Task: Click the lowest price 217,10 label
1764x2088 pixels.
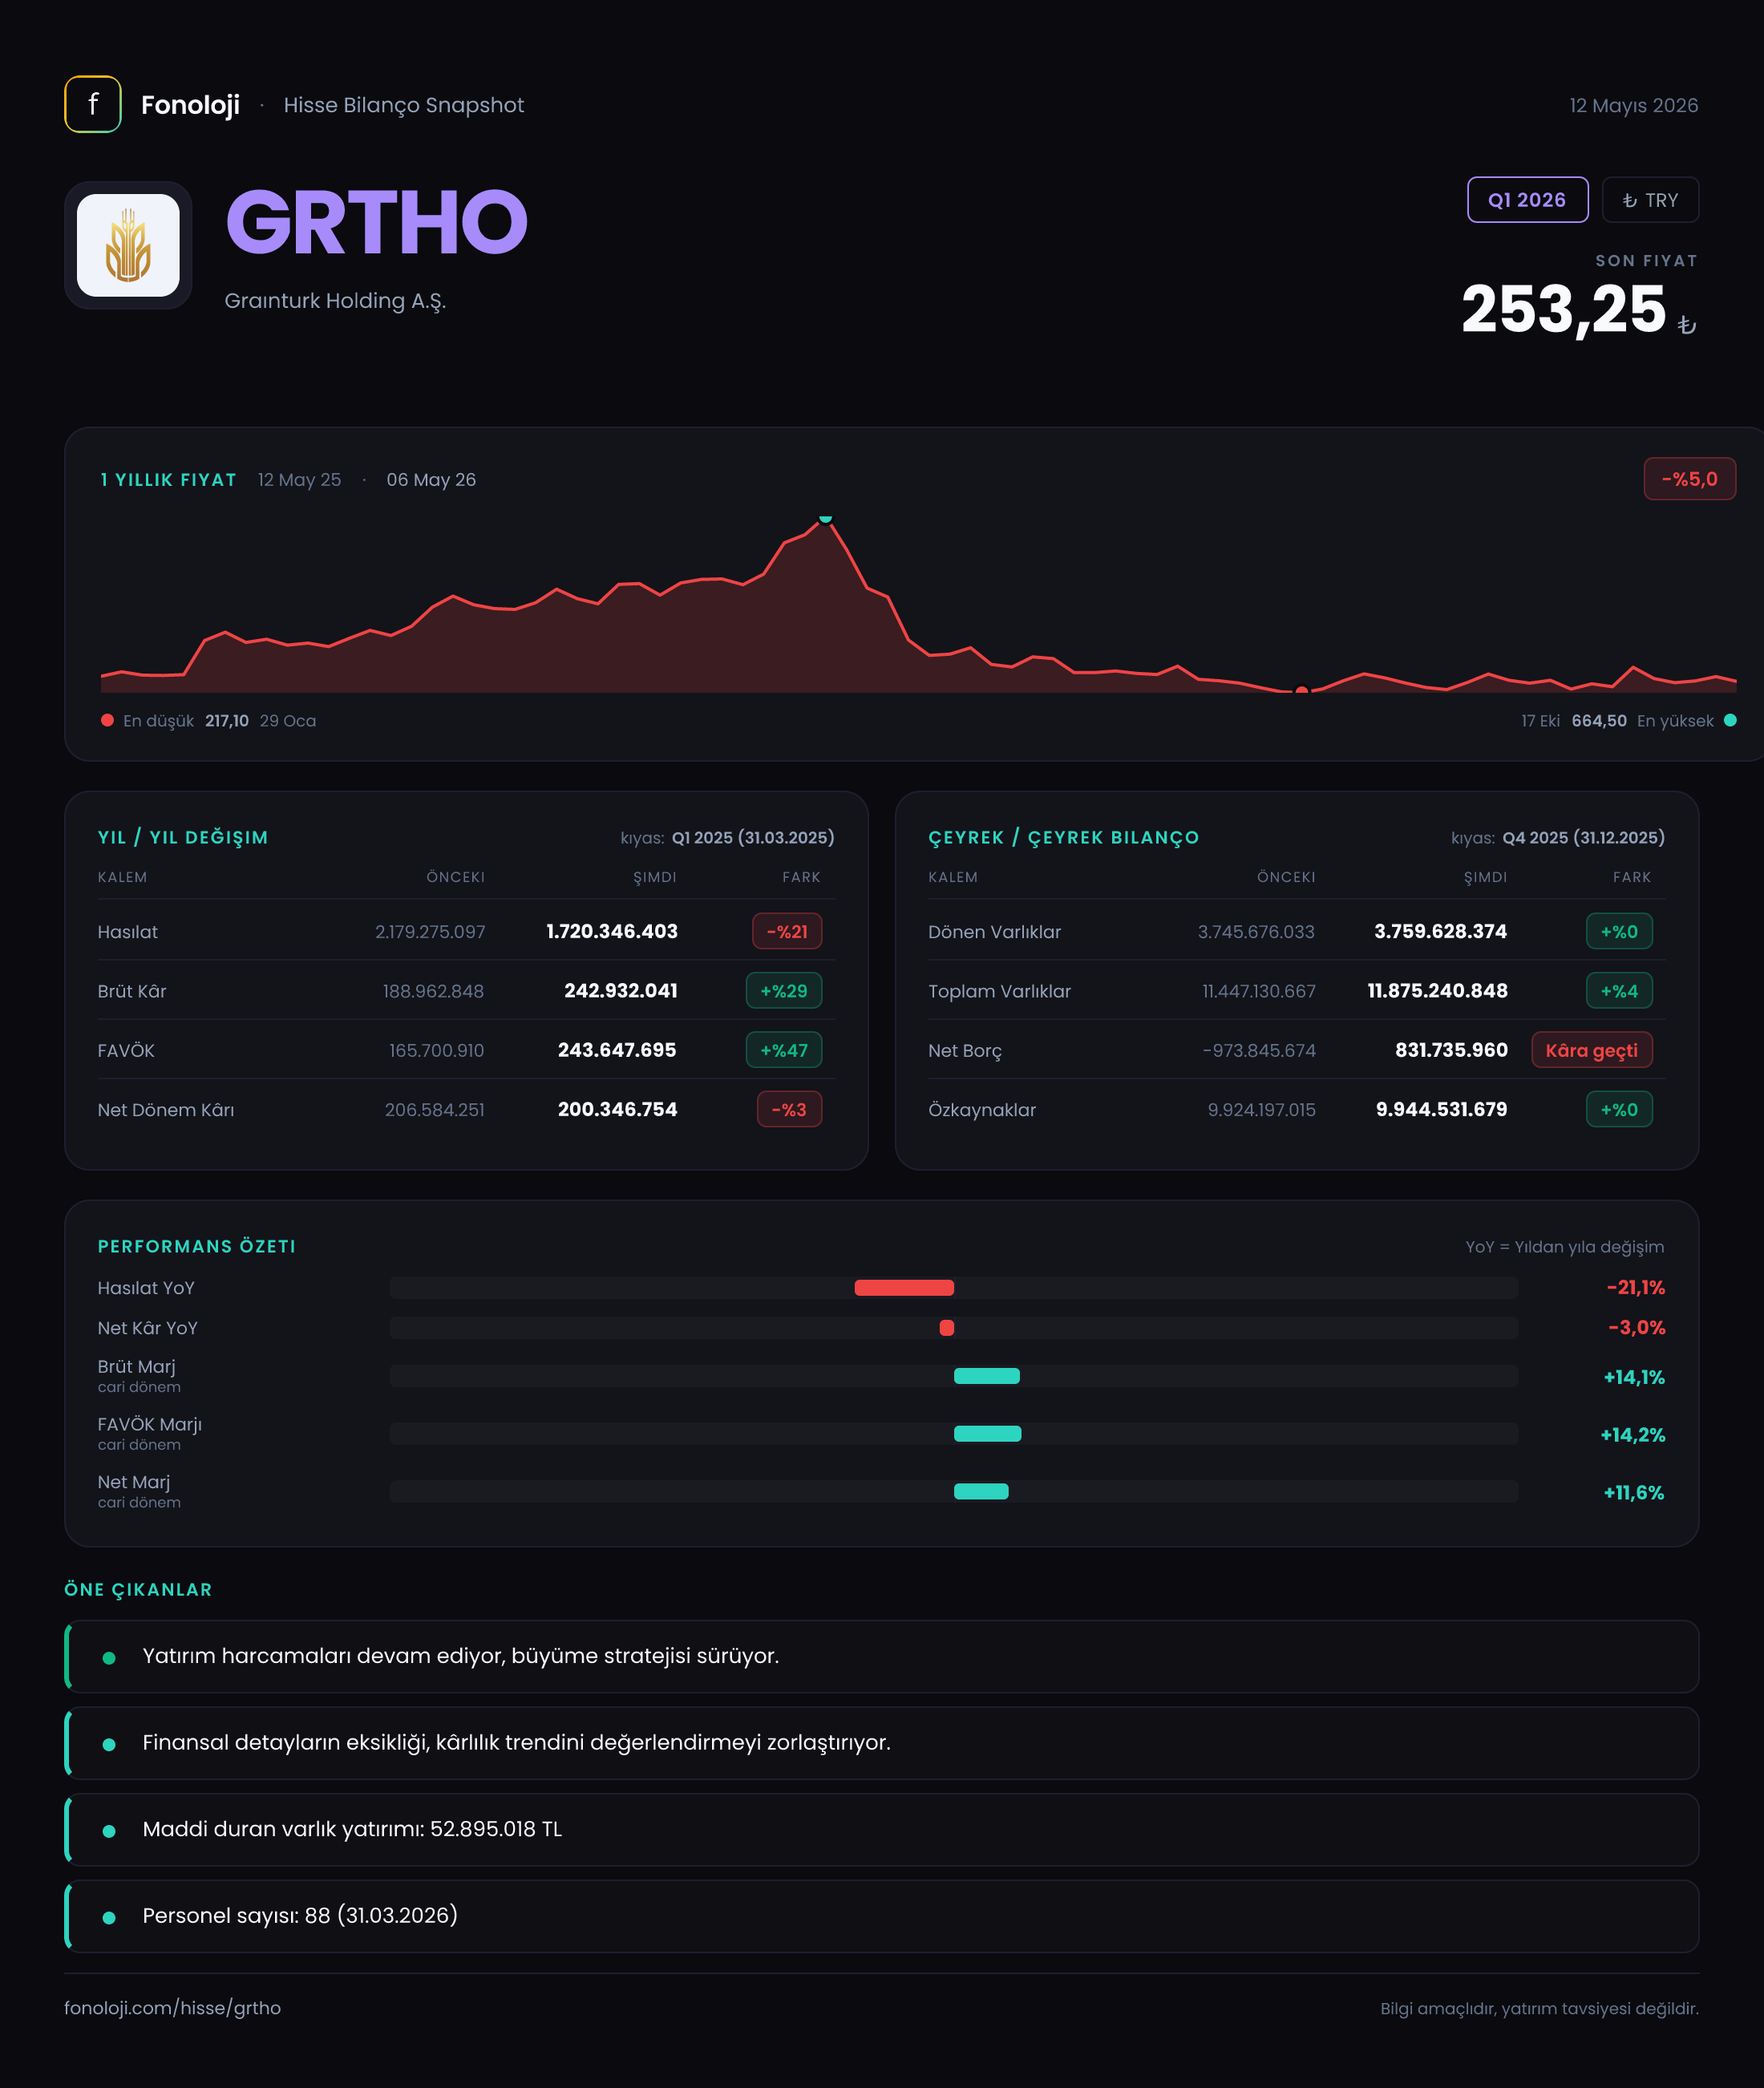Action: click(x=227, y=720)
